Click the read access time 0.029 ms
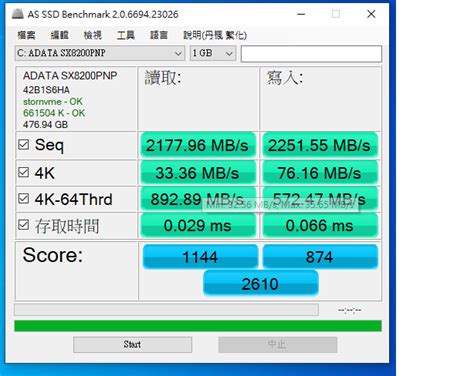Viewport: 474px width, 376px height. 198,226
